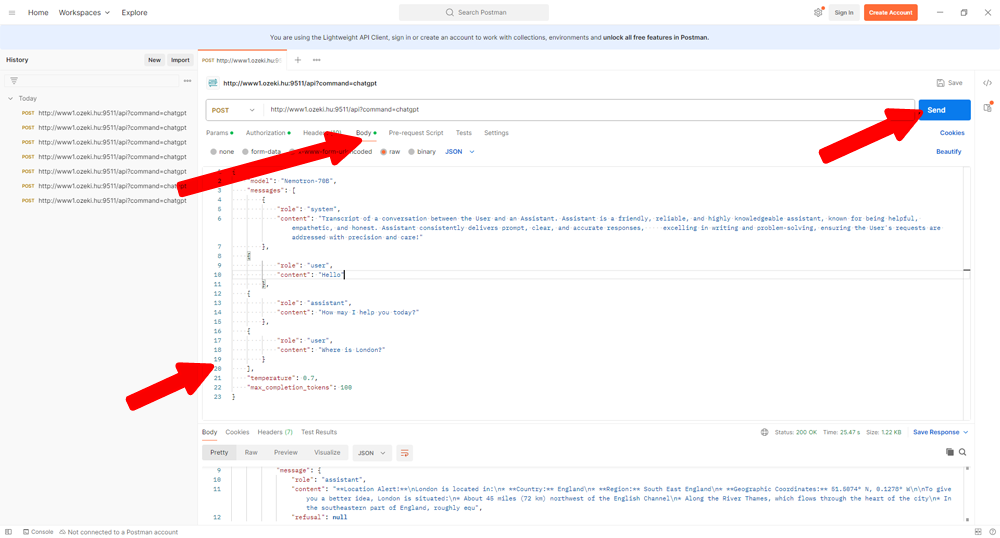Image resolution: width=1000 pixels, height=538 pixels.
Task: Open the Cookies link
Action: click(x=952, y=133)
